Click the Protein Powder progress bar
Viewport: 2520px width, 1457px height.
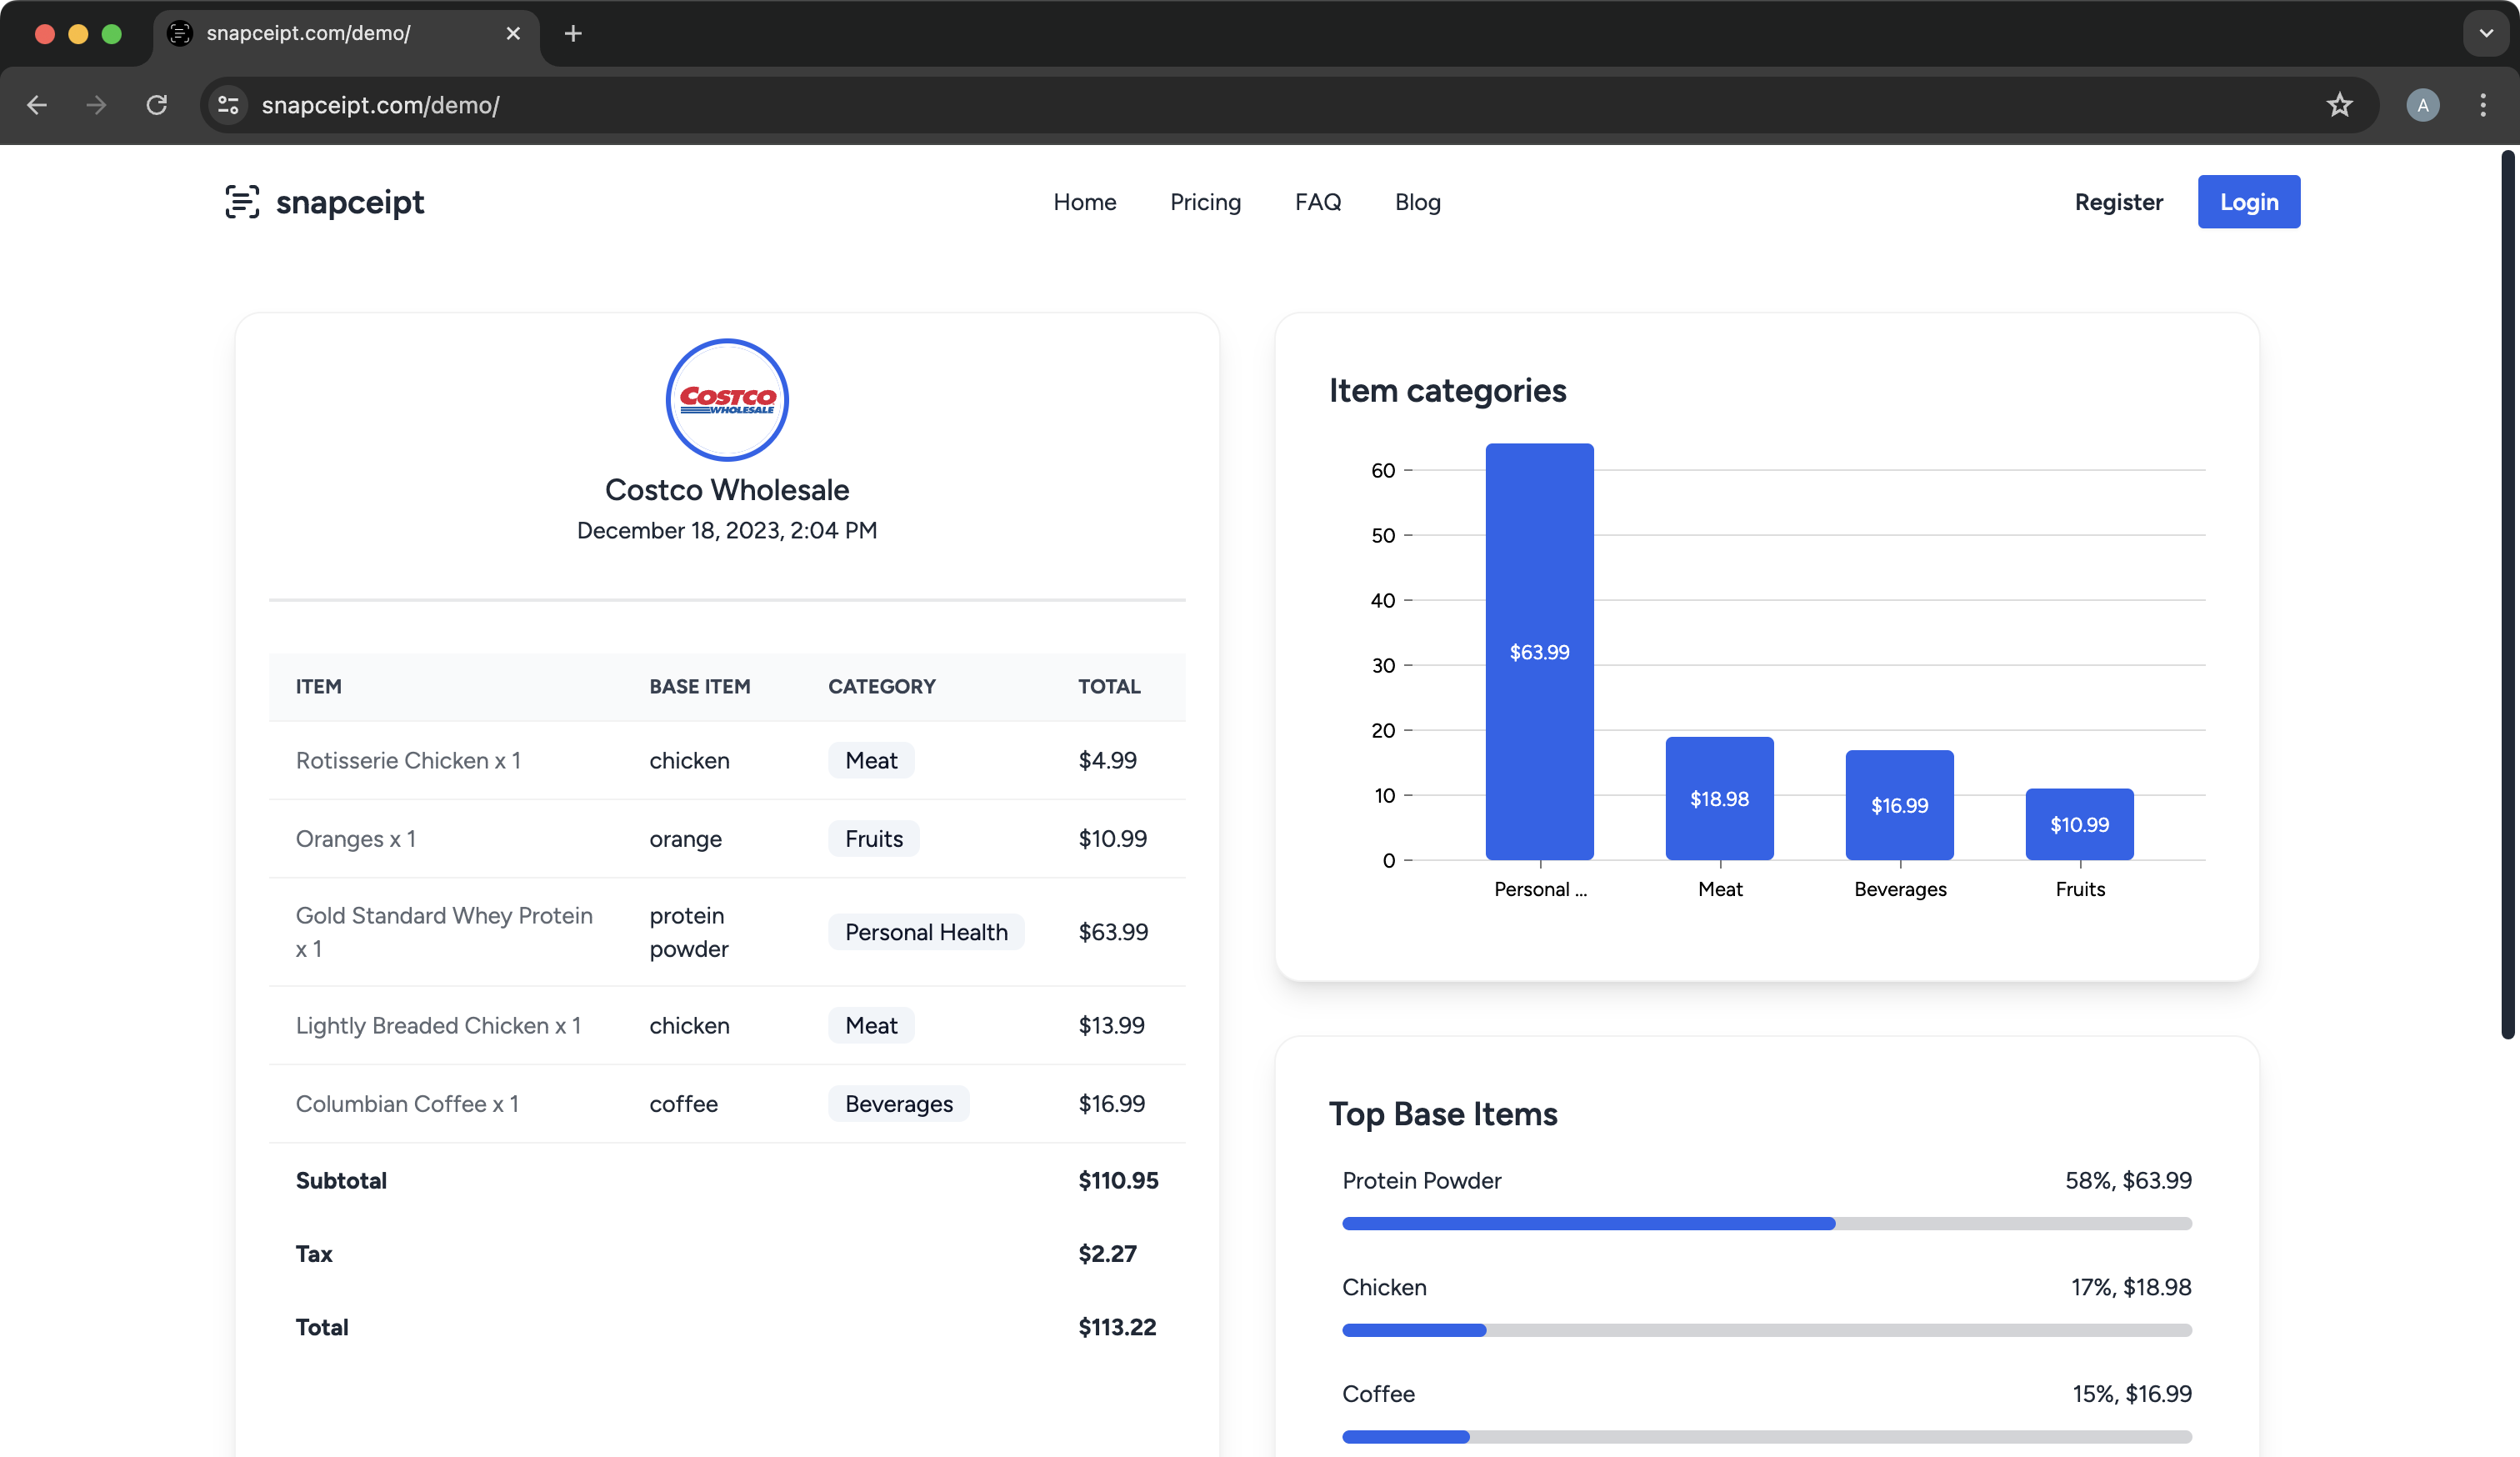pos(1767,1223)
